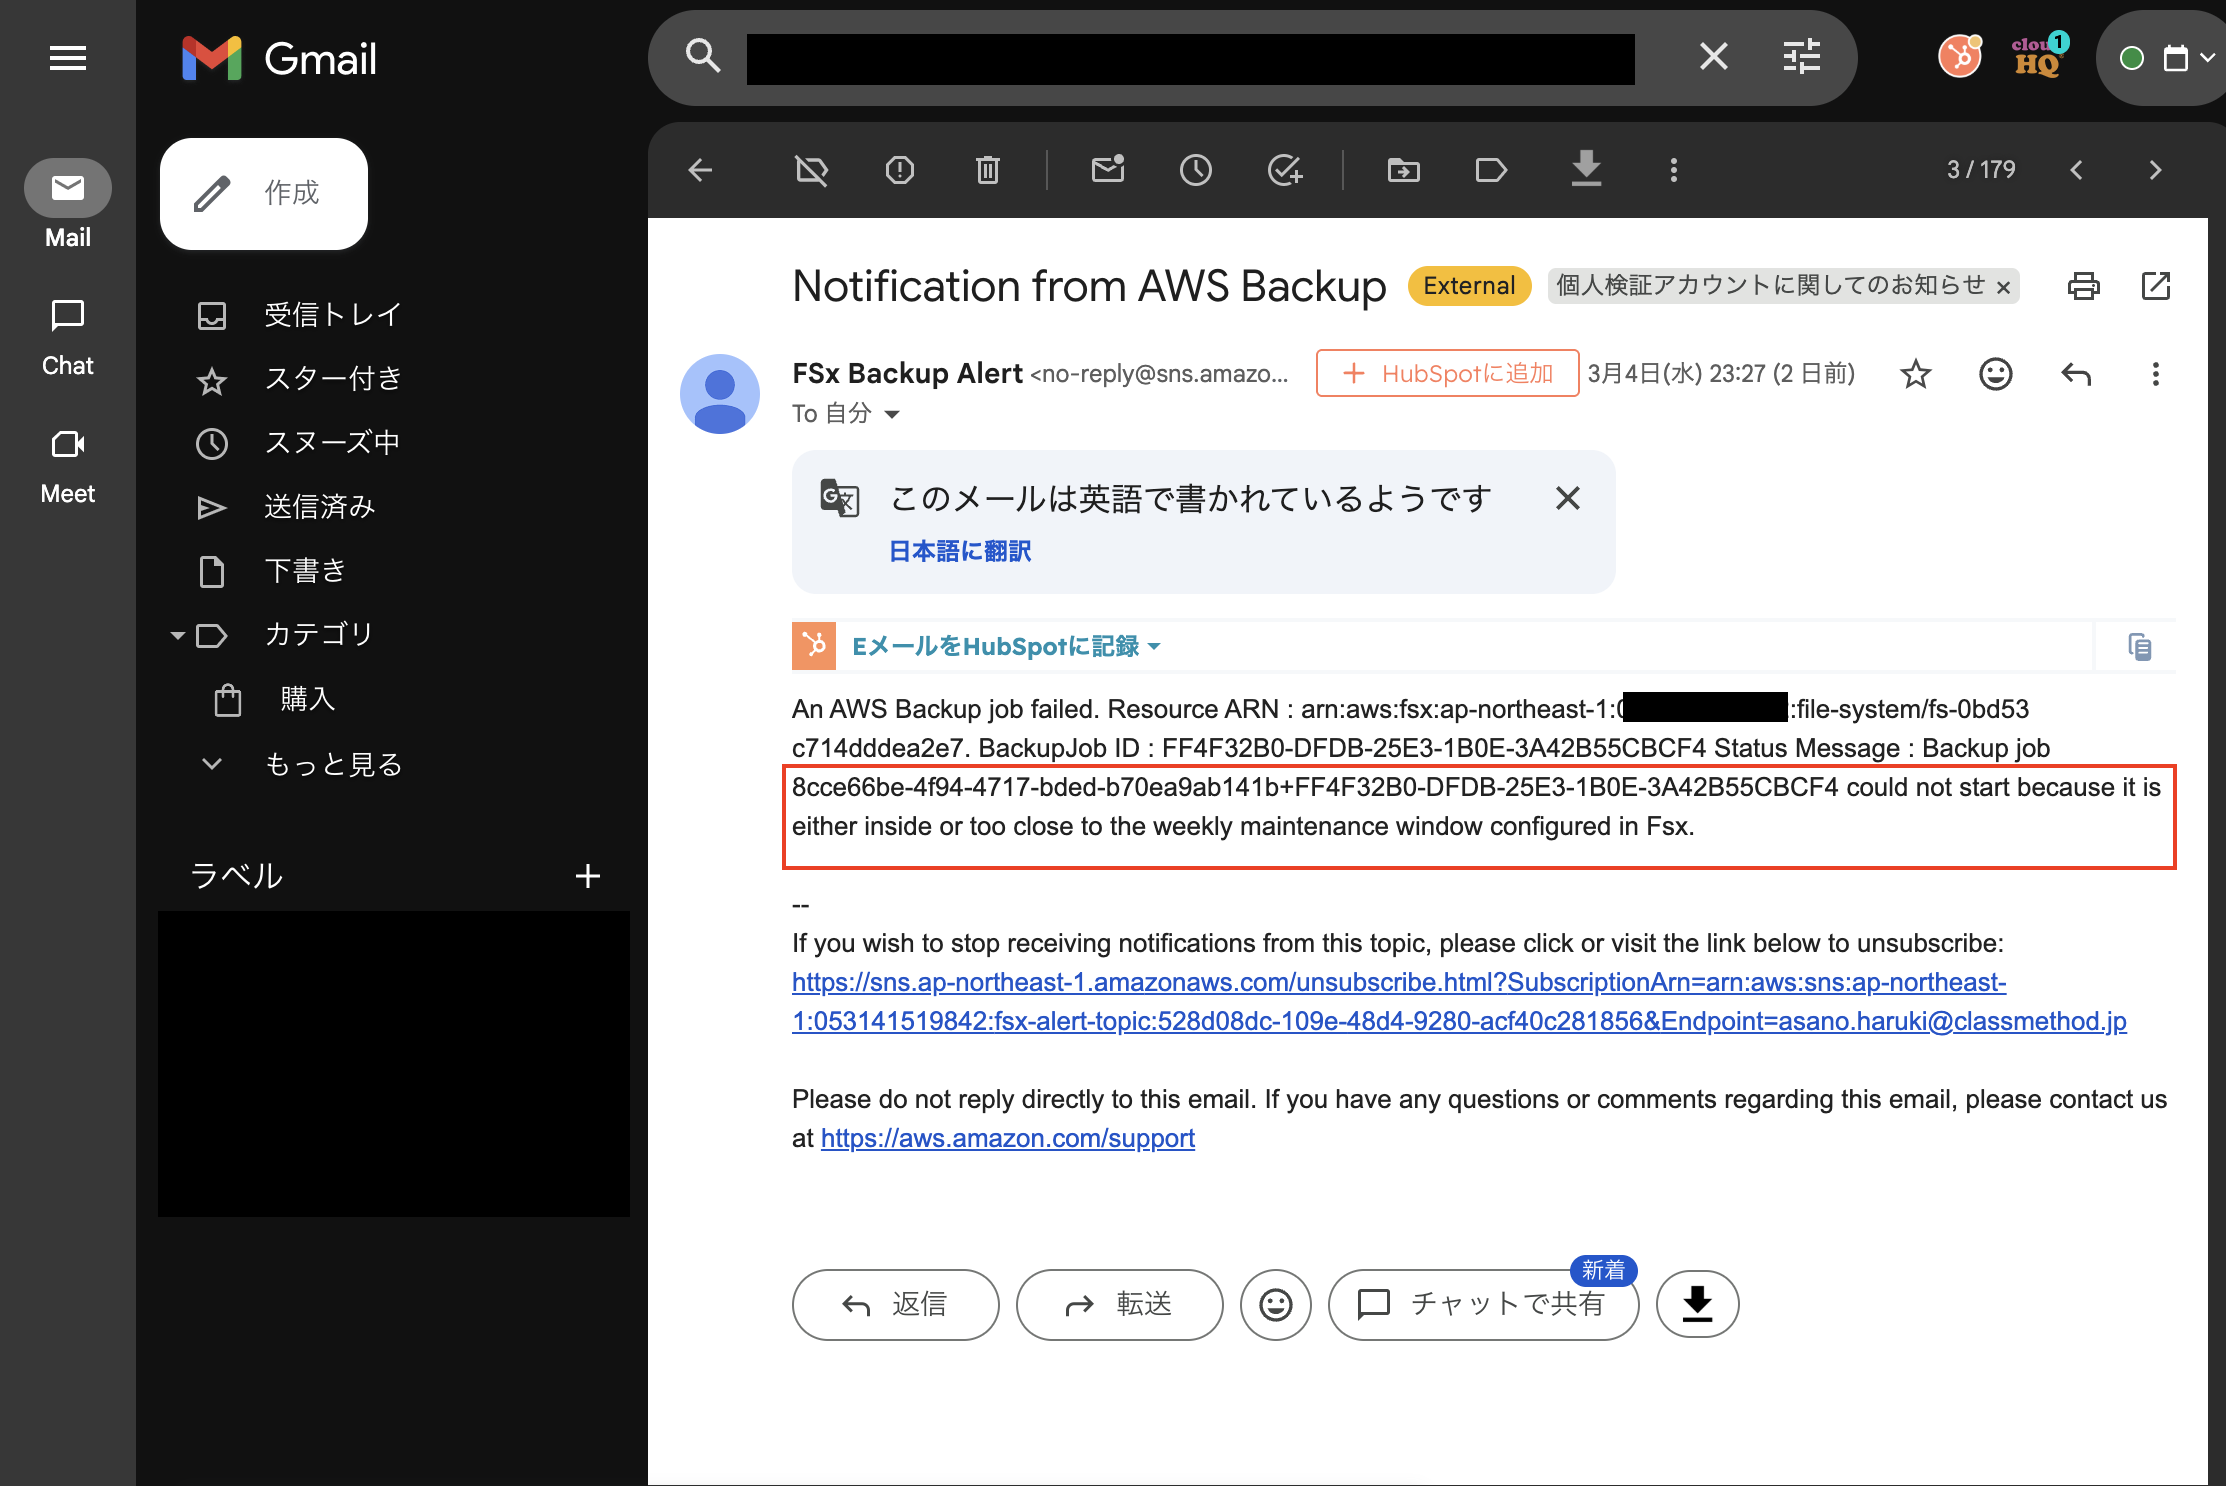Click the Print email icon

click(x=2083, y=286)
